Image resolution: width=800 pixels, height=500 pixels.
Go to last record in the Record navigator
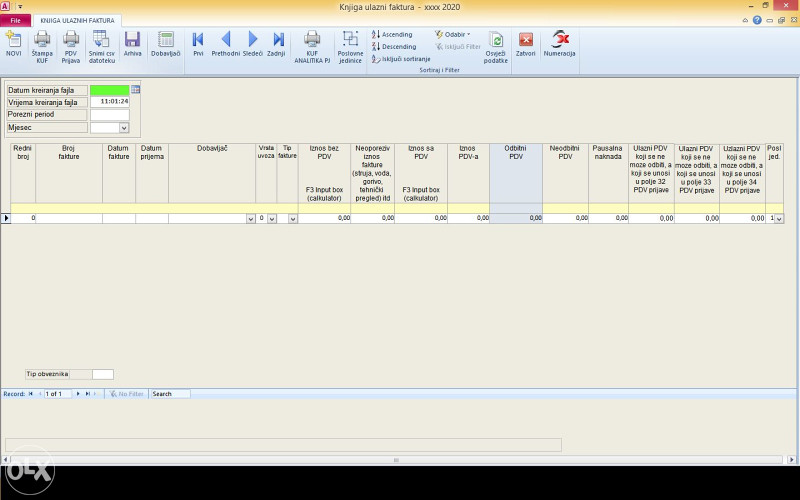87,394
